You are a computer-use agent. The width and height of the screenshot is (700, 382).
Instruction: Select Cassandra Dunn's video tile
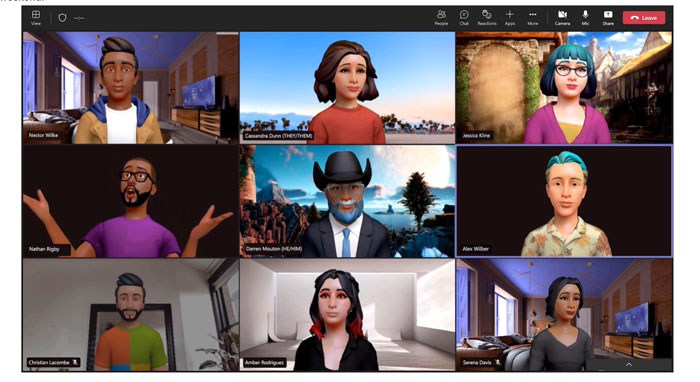(x=347, y=87)
